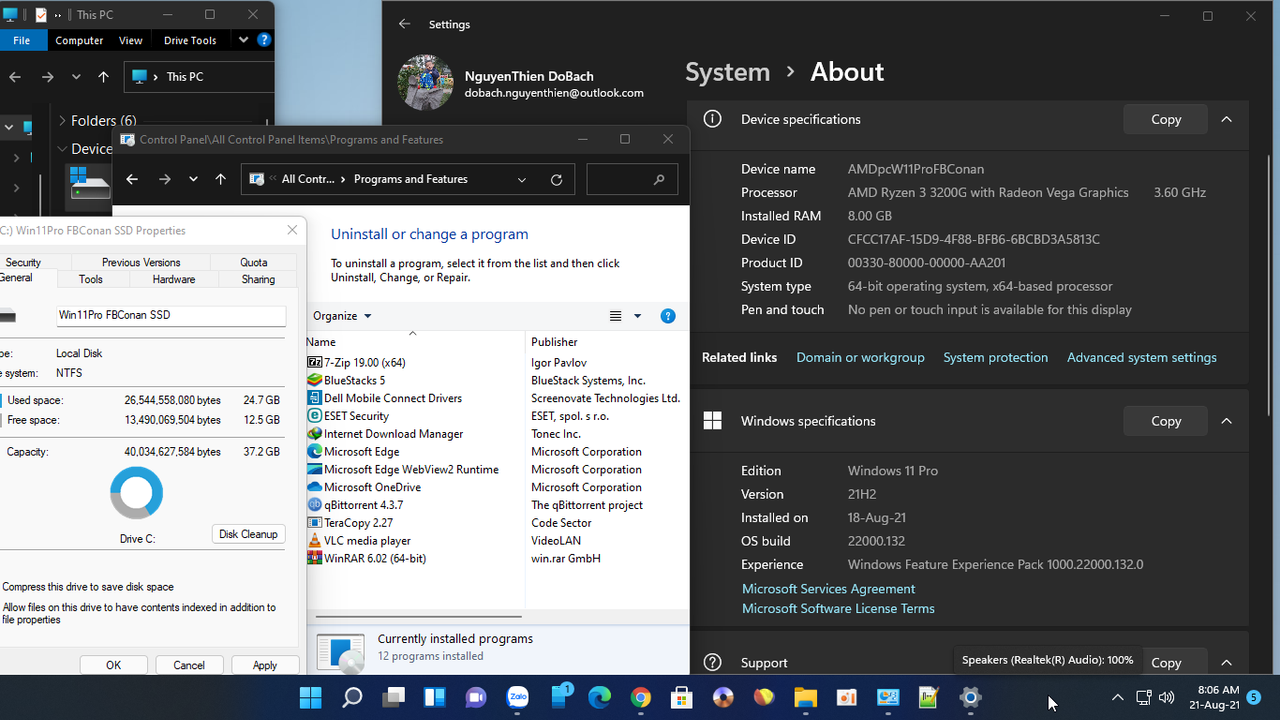Open the Microsoft Services Agreement link

(x=828, y=589)
